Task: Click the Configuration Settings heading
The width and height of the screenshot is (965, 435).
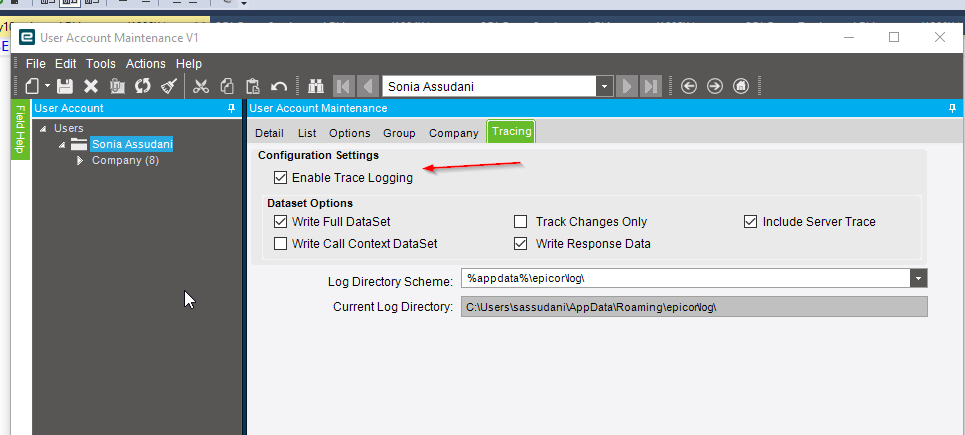Action: click(x=318, y=155)
